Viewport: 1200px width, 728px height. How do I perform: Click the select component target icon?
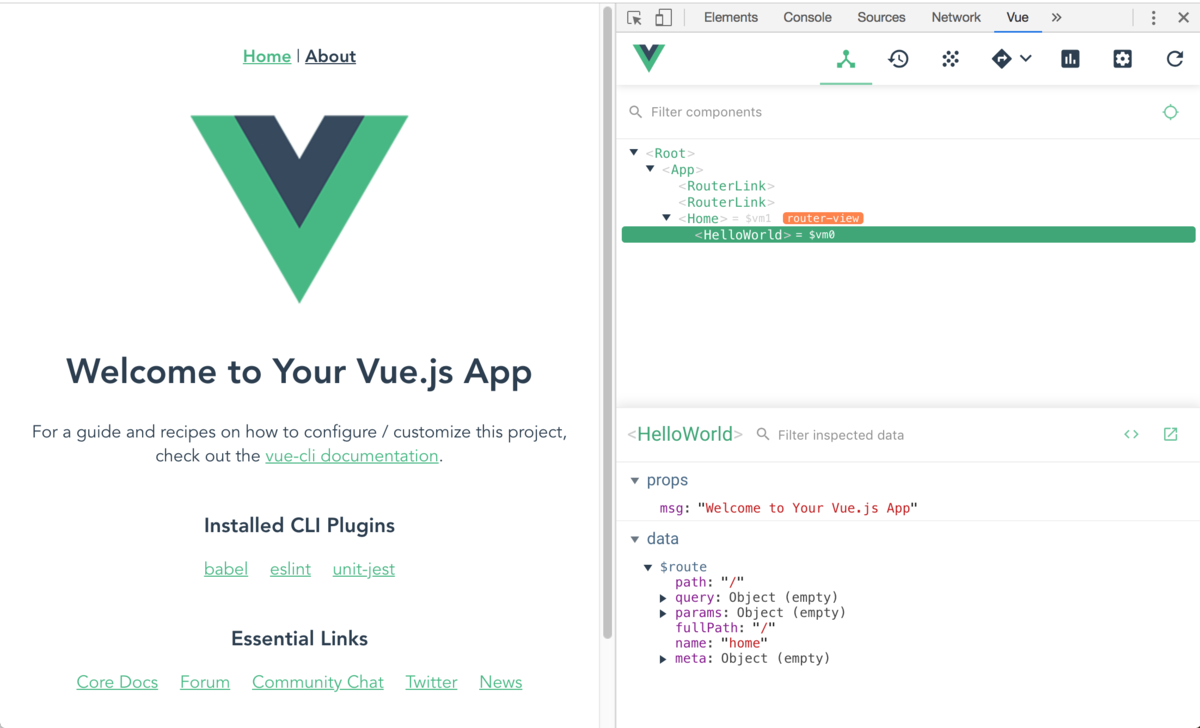1170,112
